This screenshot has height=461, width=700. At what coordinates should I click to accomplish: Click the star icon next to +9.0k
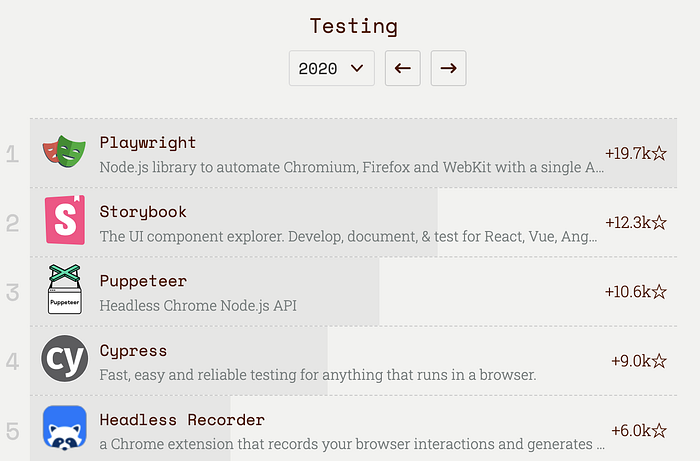(x=659, y=361)
